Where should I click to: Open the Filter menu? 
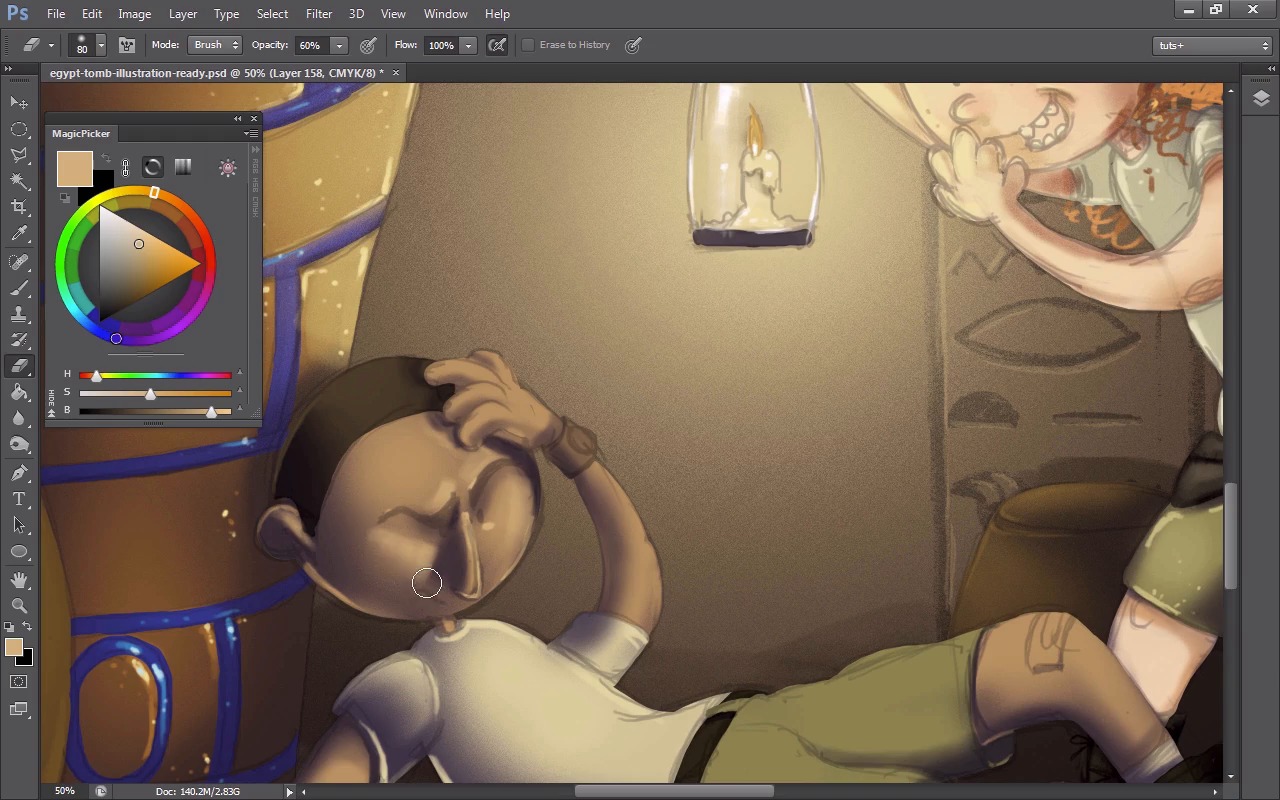319,14
